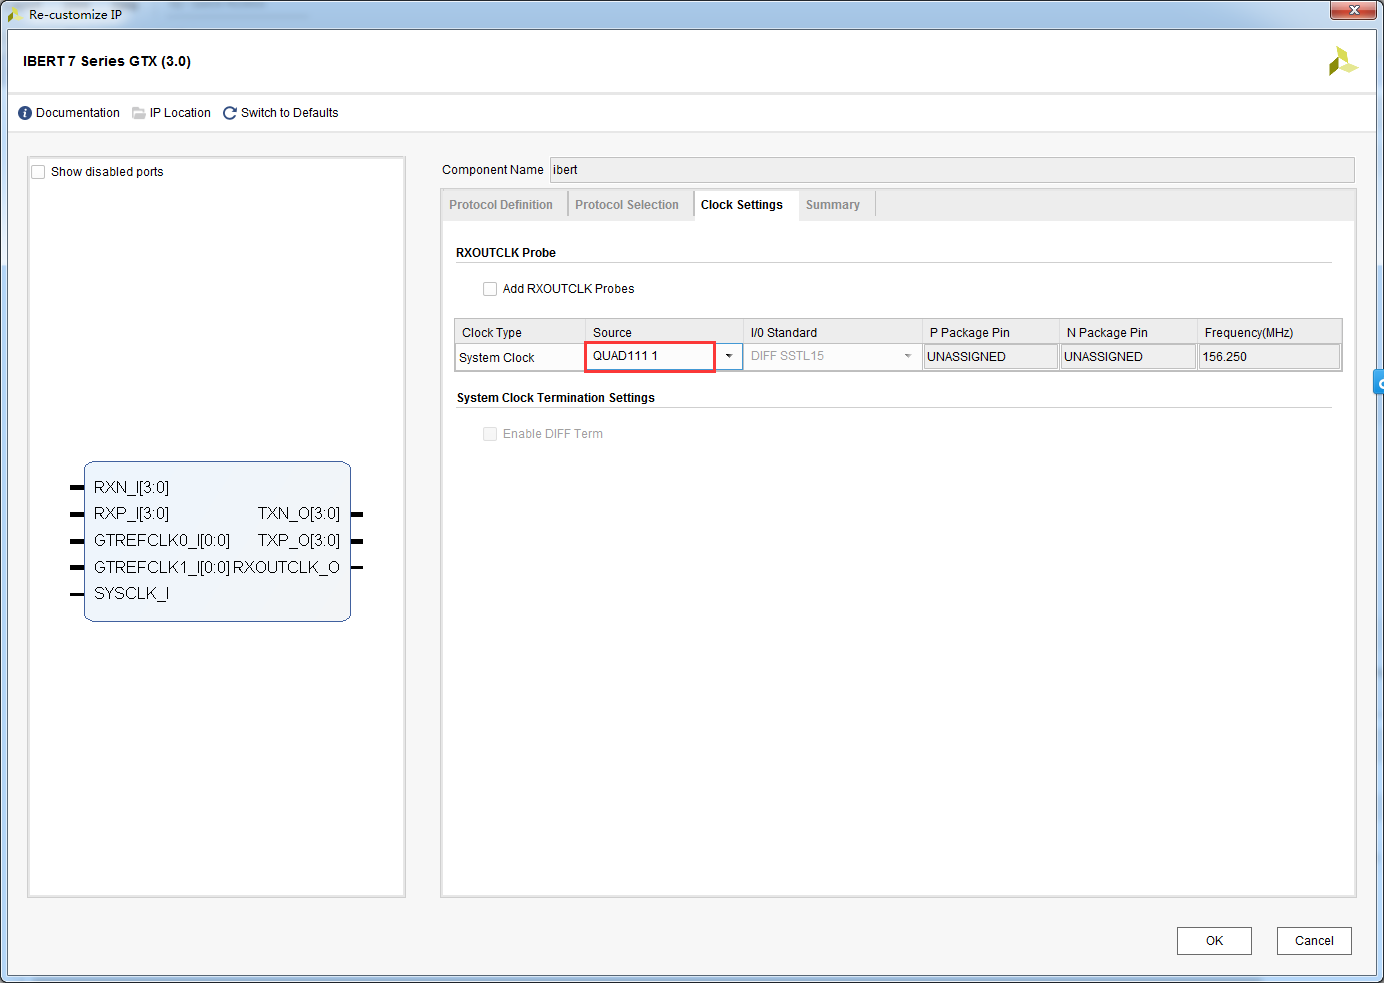Image resolution: width=1384 pixels, height=983 pixels.
Task: Click the GTREFCLK0_I[0:0] port label
Action: coord(162,540)
